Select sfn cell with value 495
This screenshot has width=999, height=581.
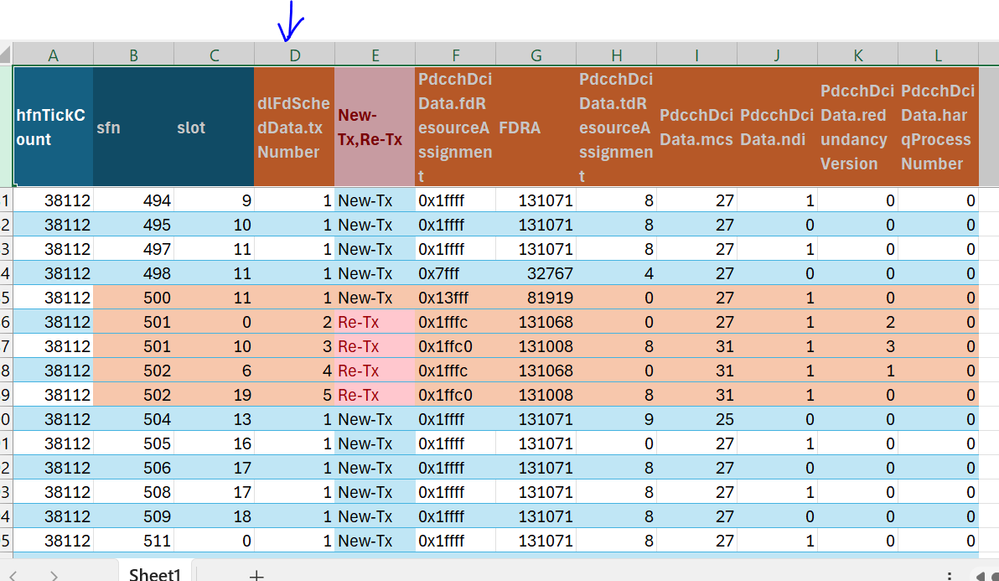point(133,225)
